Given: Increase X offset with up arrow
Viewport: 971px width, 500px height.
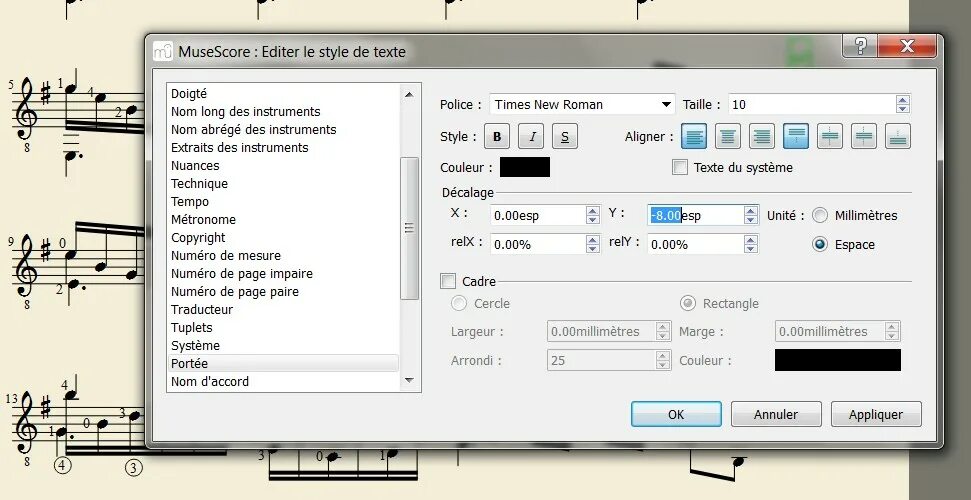Looking at the screenshot, I should click(593, 211).
